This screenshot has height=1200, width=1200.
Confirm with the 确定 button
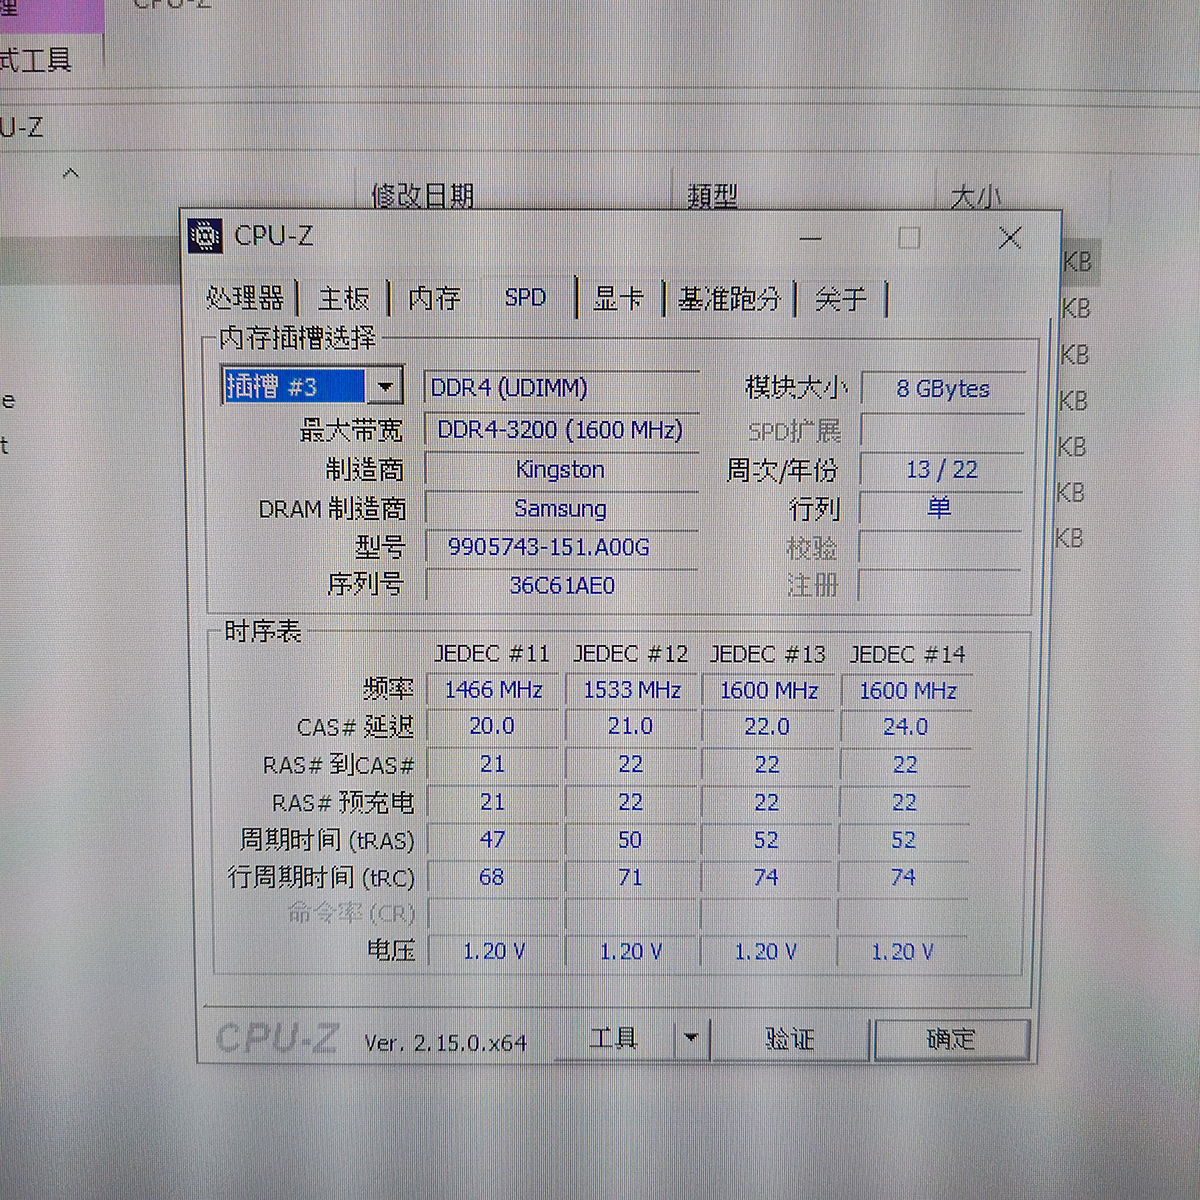click(951, 1039)
